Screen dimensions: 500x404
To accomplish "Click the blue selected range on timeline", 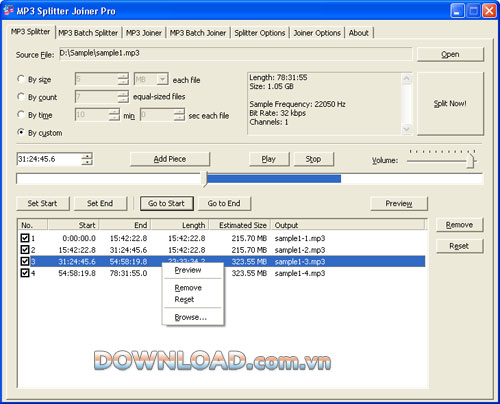I will tap(274, 179).
